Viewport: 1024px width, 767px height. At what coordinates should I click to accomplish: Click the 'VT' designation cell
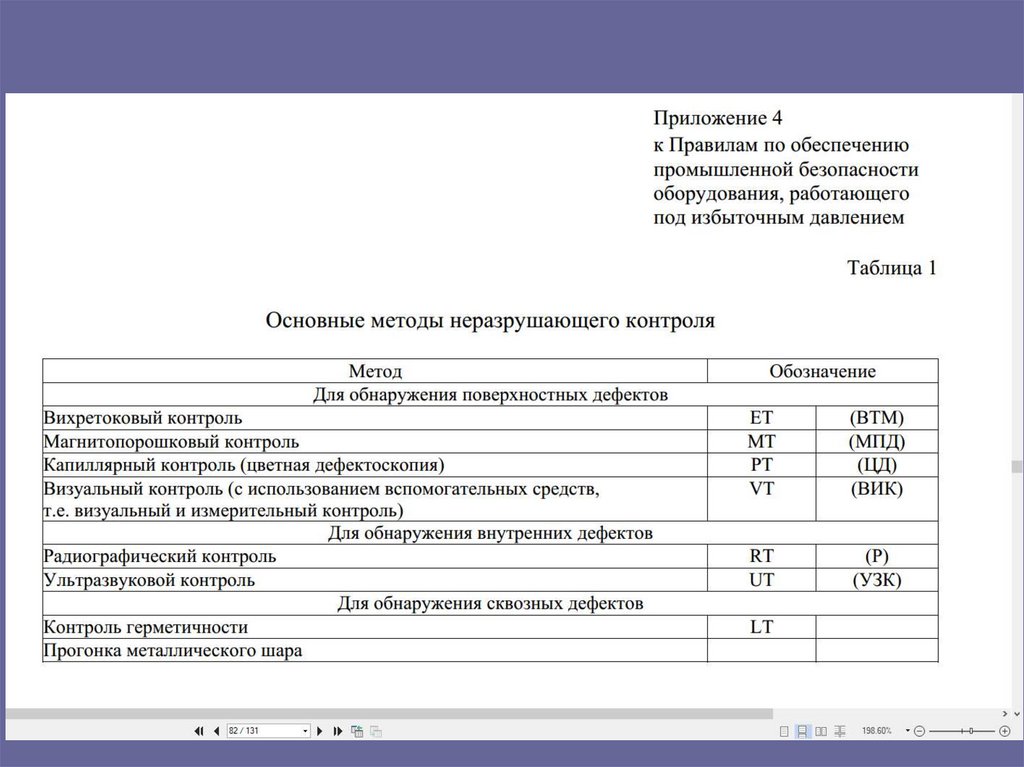click(x=761, y=498)
